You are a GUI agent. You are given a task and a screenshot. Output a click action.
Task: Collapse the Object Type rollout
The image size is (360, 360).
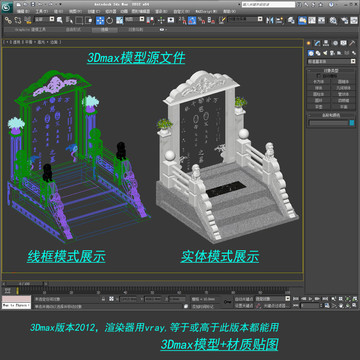331,70
